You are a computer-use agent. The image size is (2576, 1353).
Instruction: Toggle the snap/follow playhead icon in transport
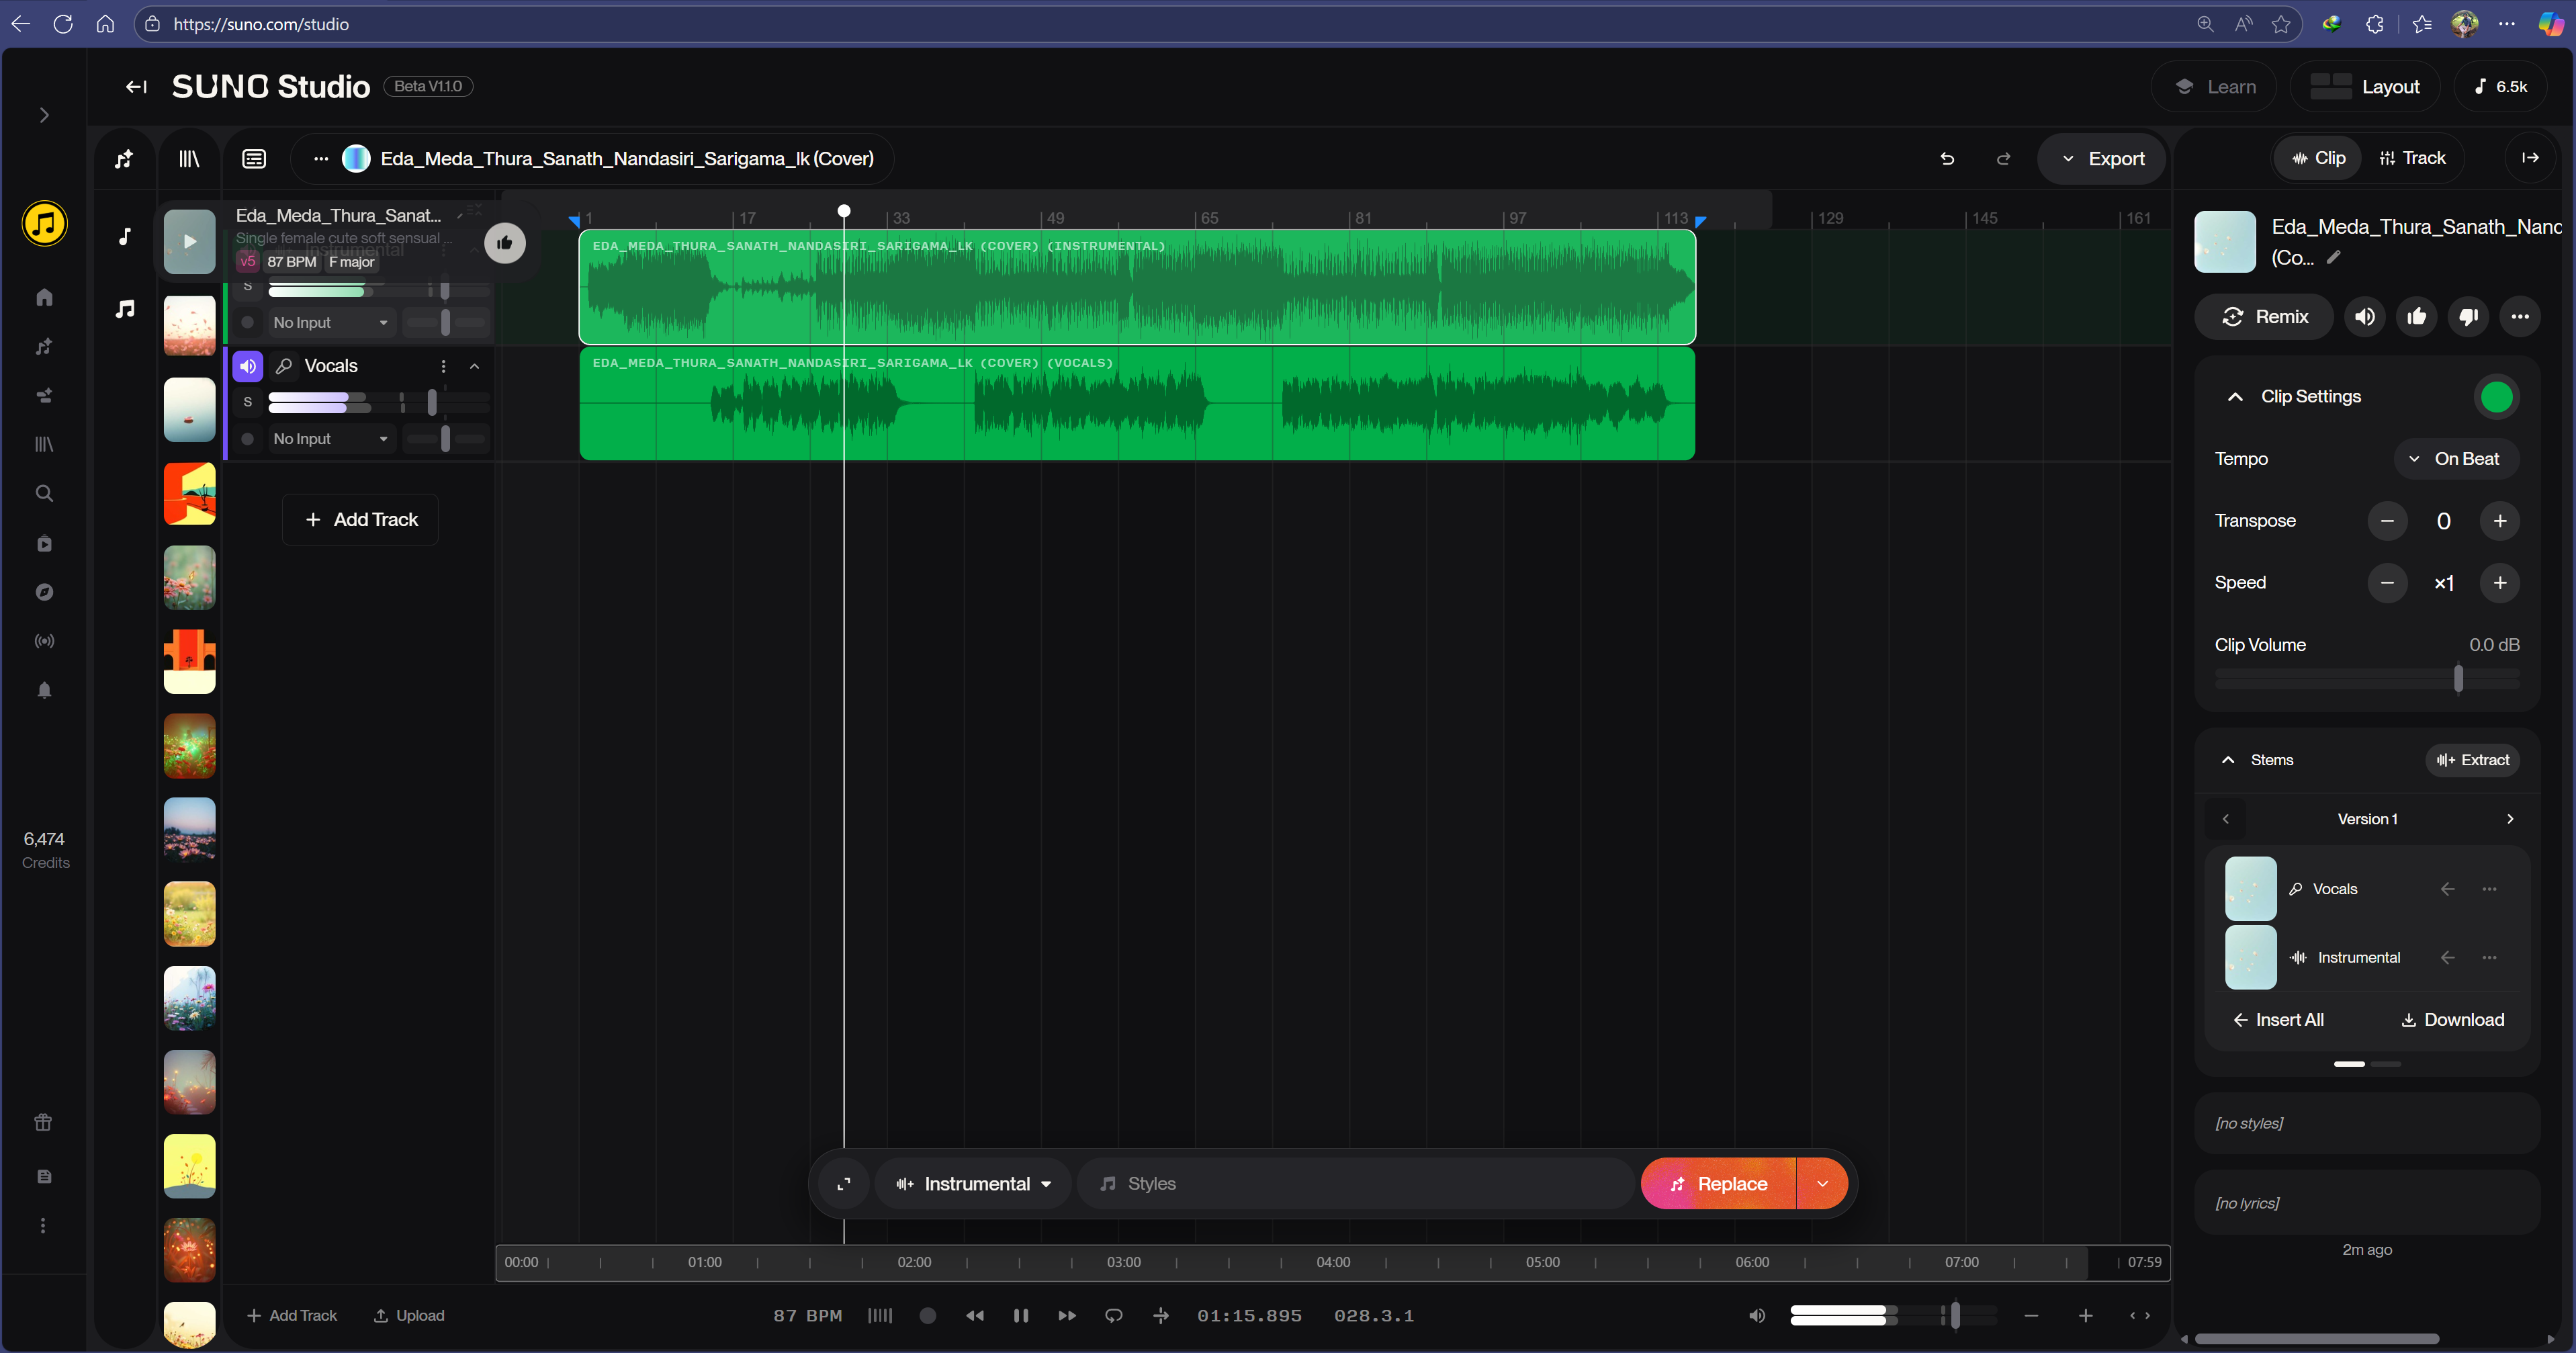pyautogui.click(x=1161, y=1316)
